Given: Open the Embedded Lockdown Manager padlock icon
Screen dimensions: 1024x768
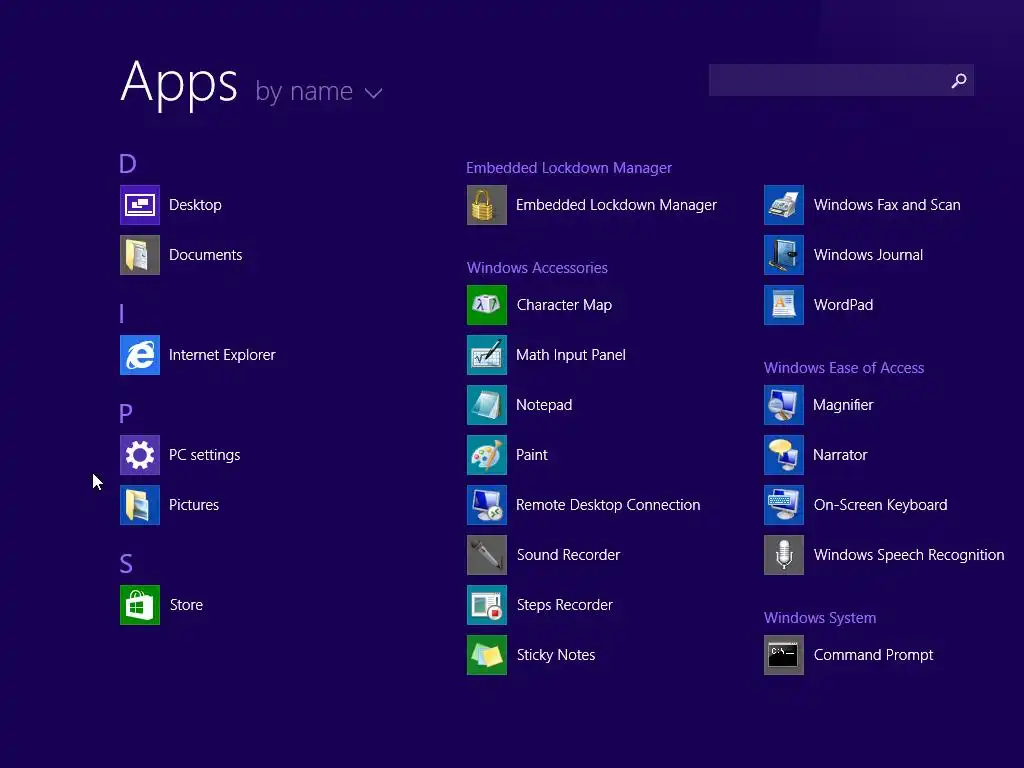Looking at the screenshot, I should point(487,205).
